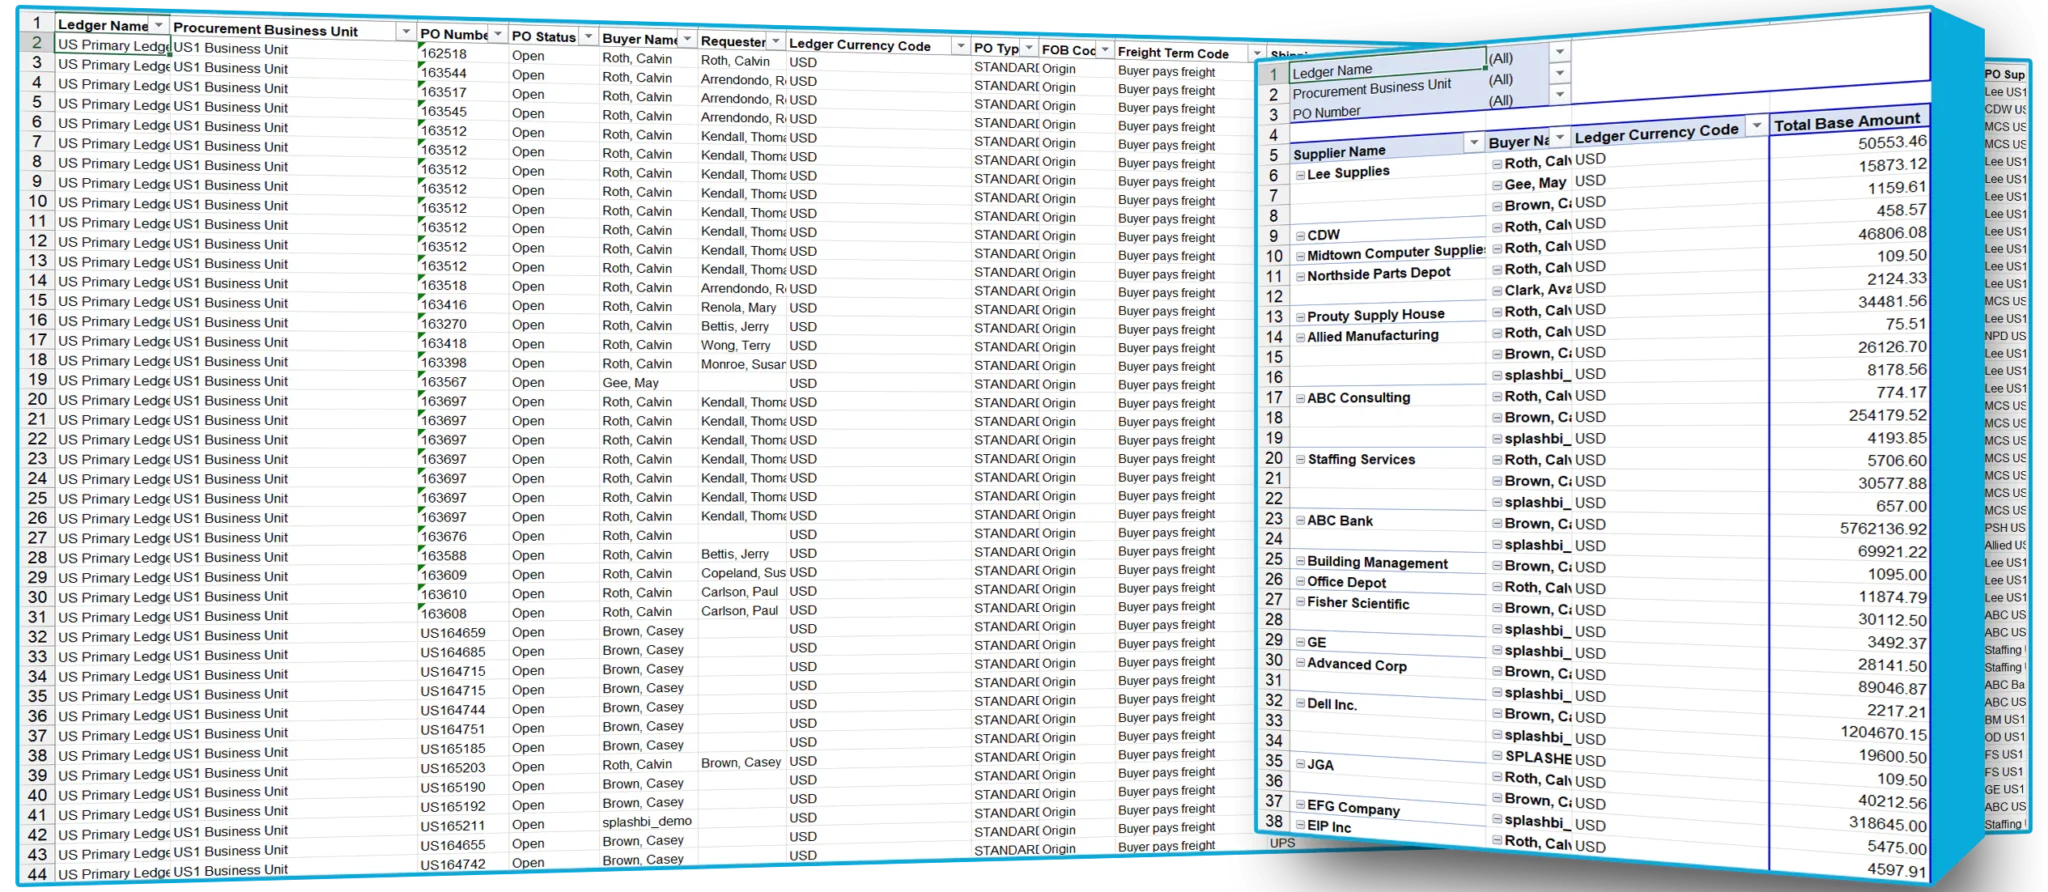Open the PO Number column filter in the data table

click(497, 34)
